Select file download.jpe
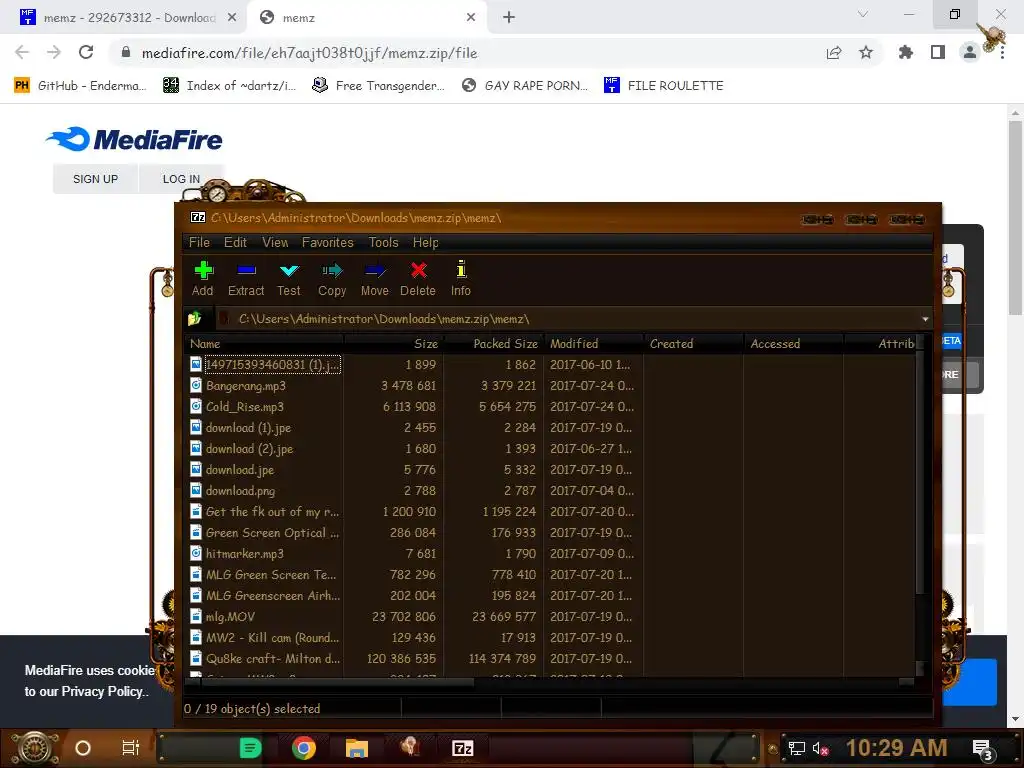 coord(240,470)
